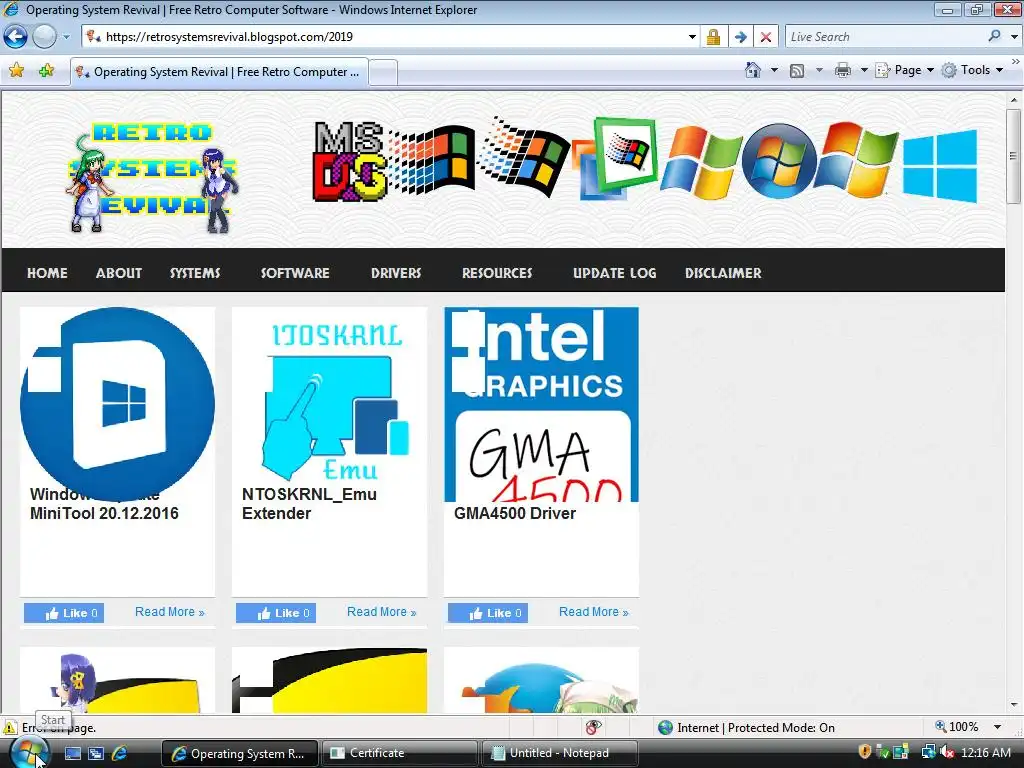Click Read More under MiniTool post
The image size is (1024, 768).
coord(170,612)
